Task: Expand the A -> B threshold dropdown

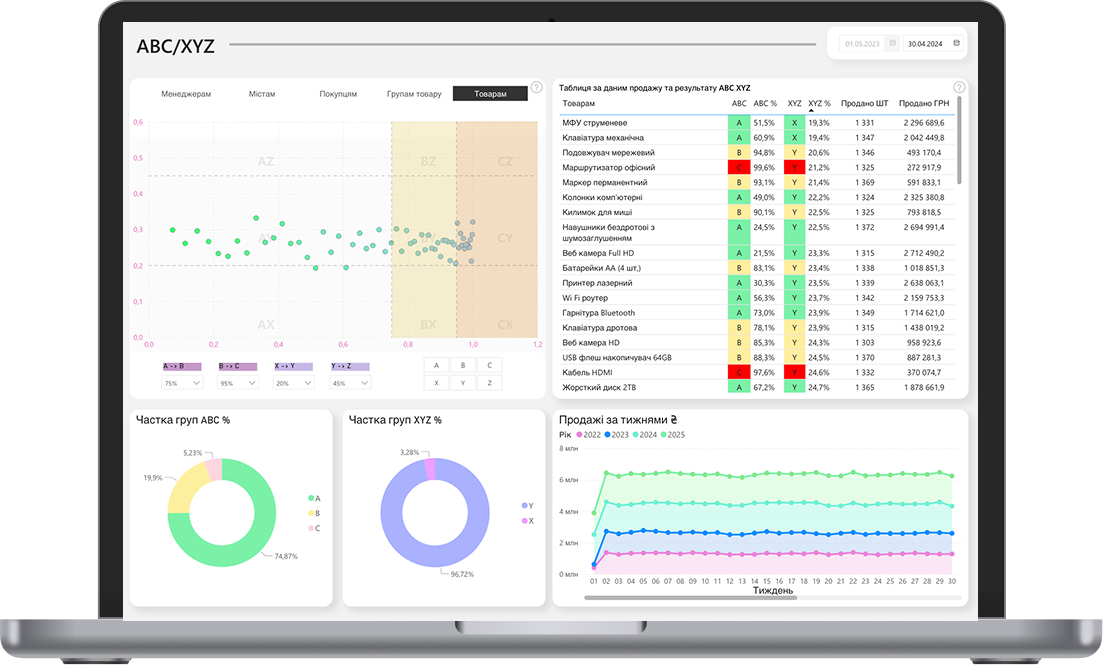Action: click(182, 383)
